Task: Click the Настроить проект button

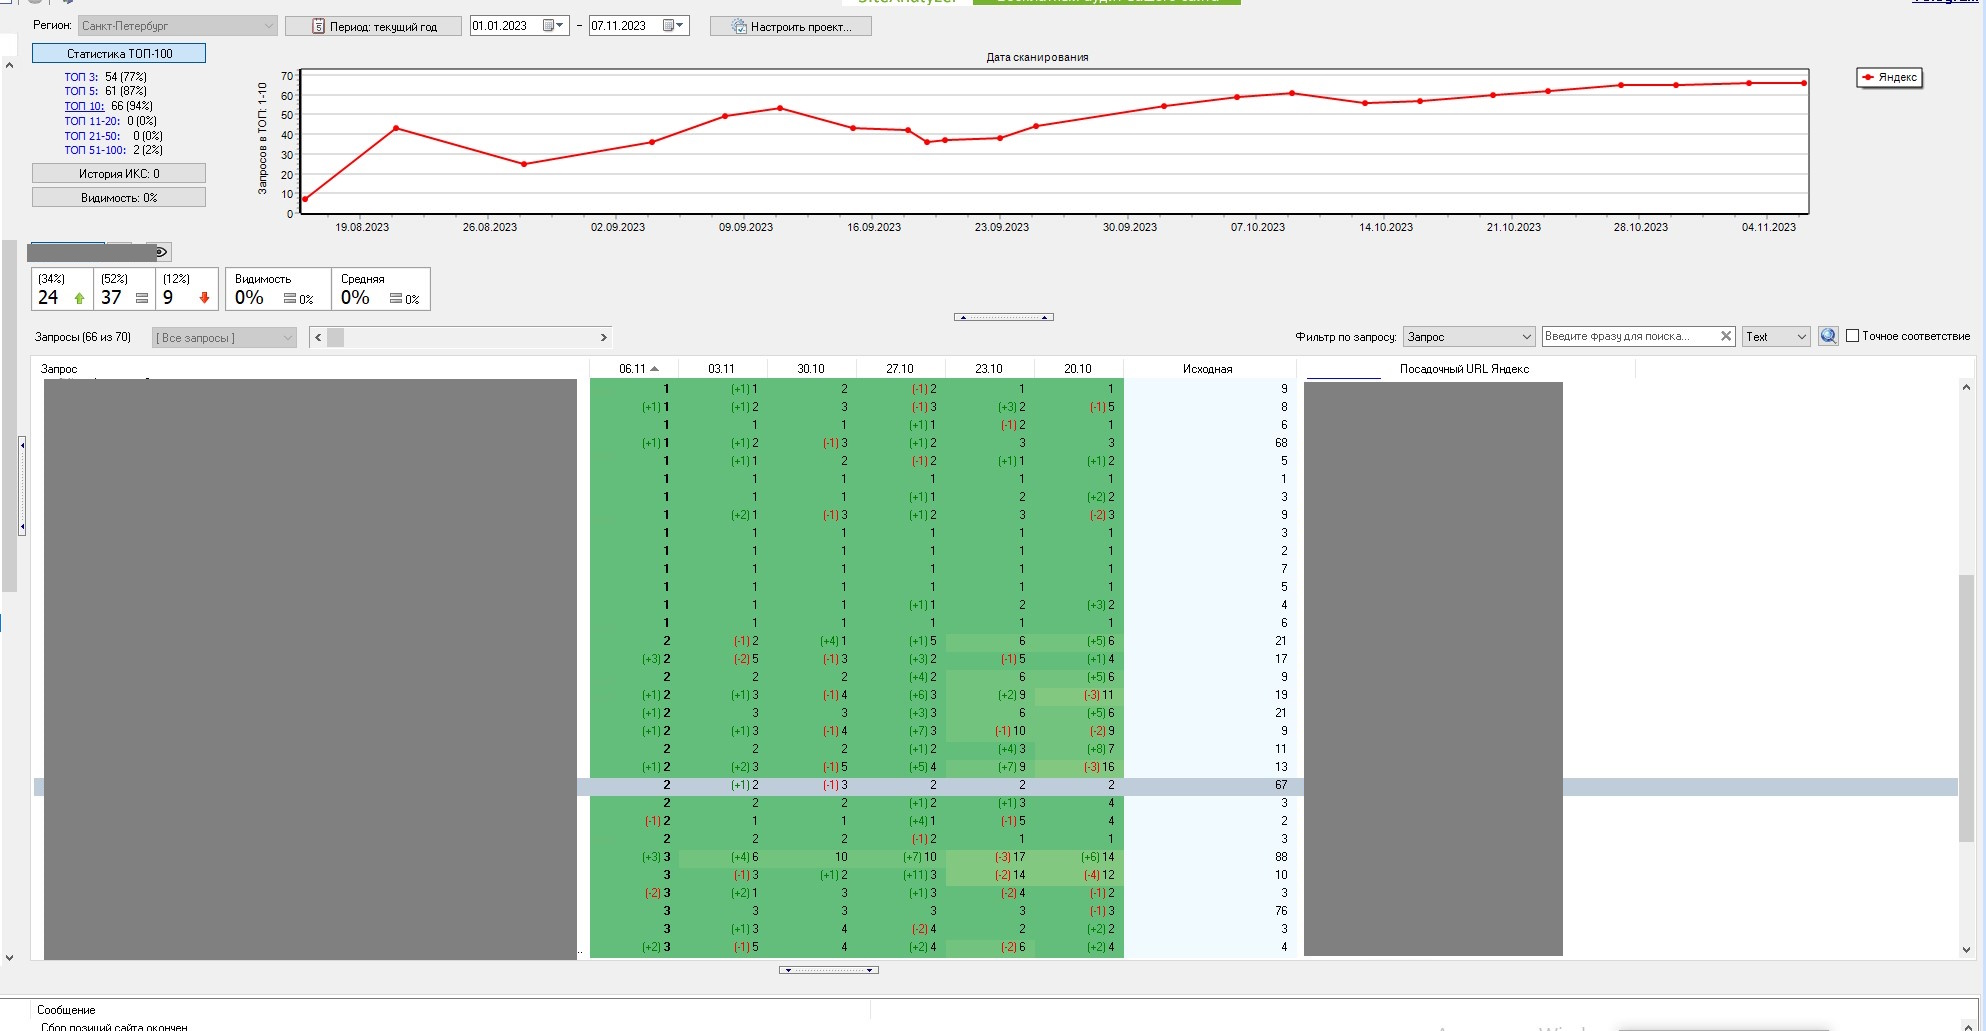Action: 791,27
